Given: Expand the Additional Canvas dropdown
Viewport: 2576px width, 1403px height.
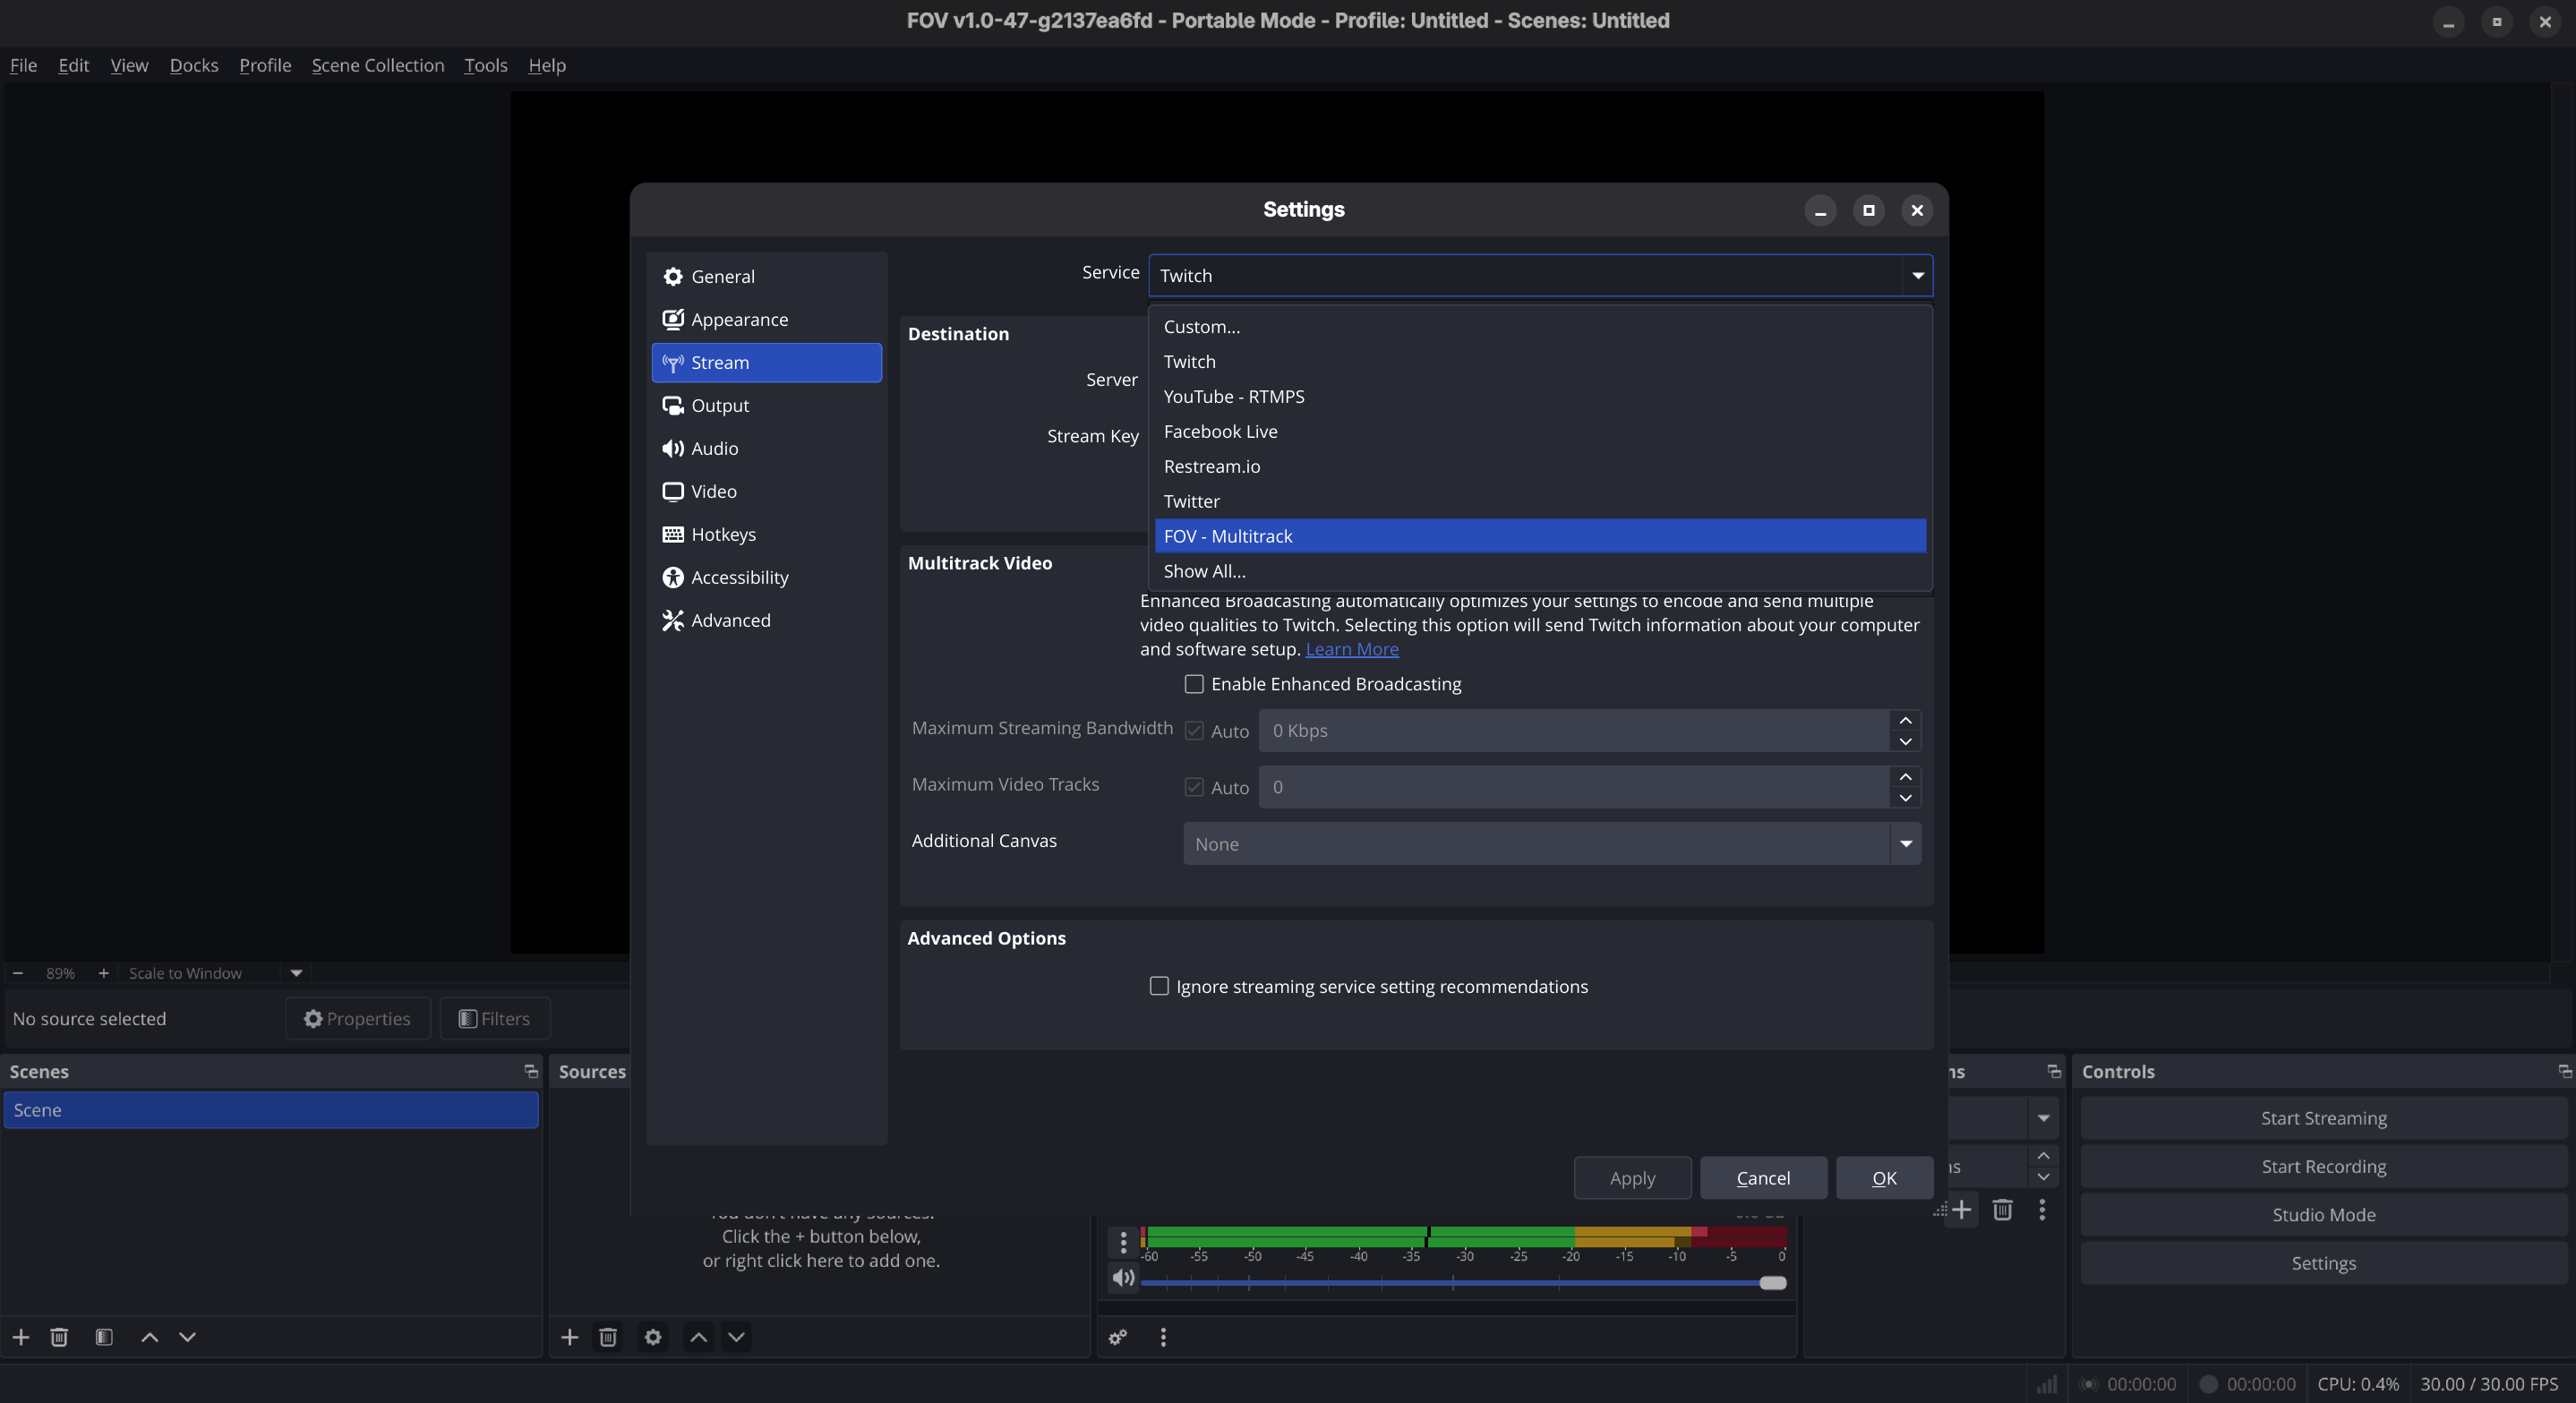Looking at the screenshot, I should (1906, 844).
